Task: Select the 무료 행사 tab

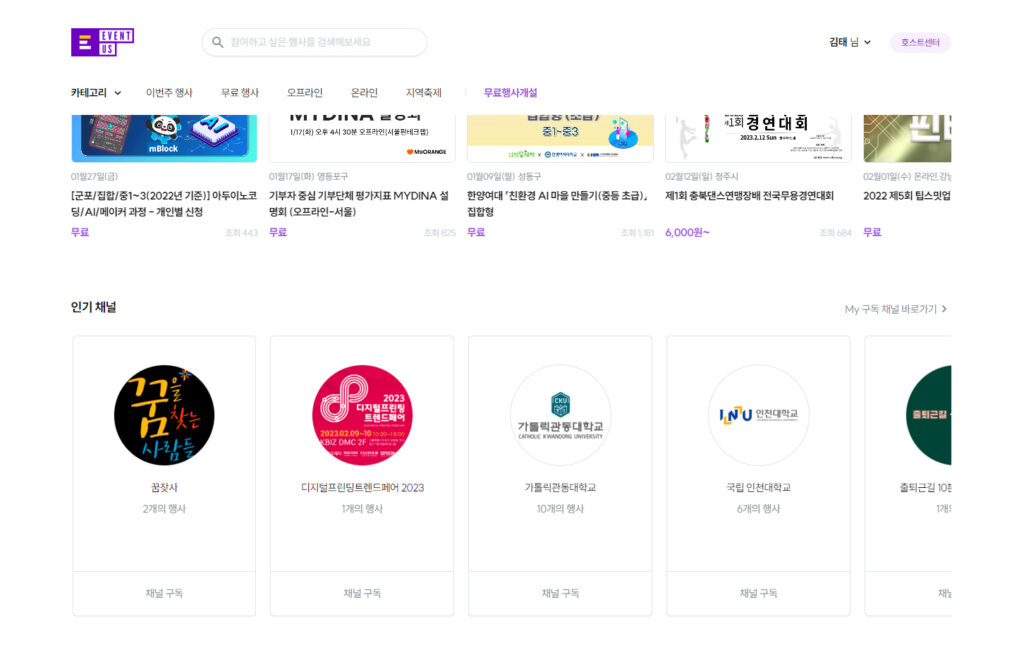Action: click(240, 93)
